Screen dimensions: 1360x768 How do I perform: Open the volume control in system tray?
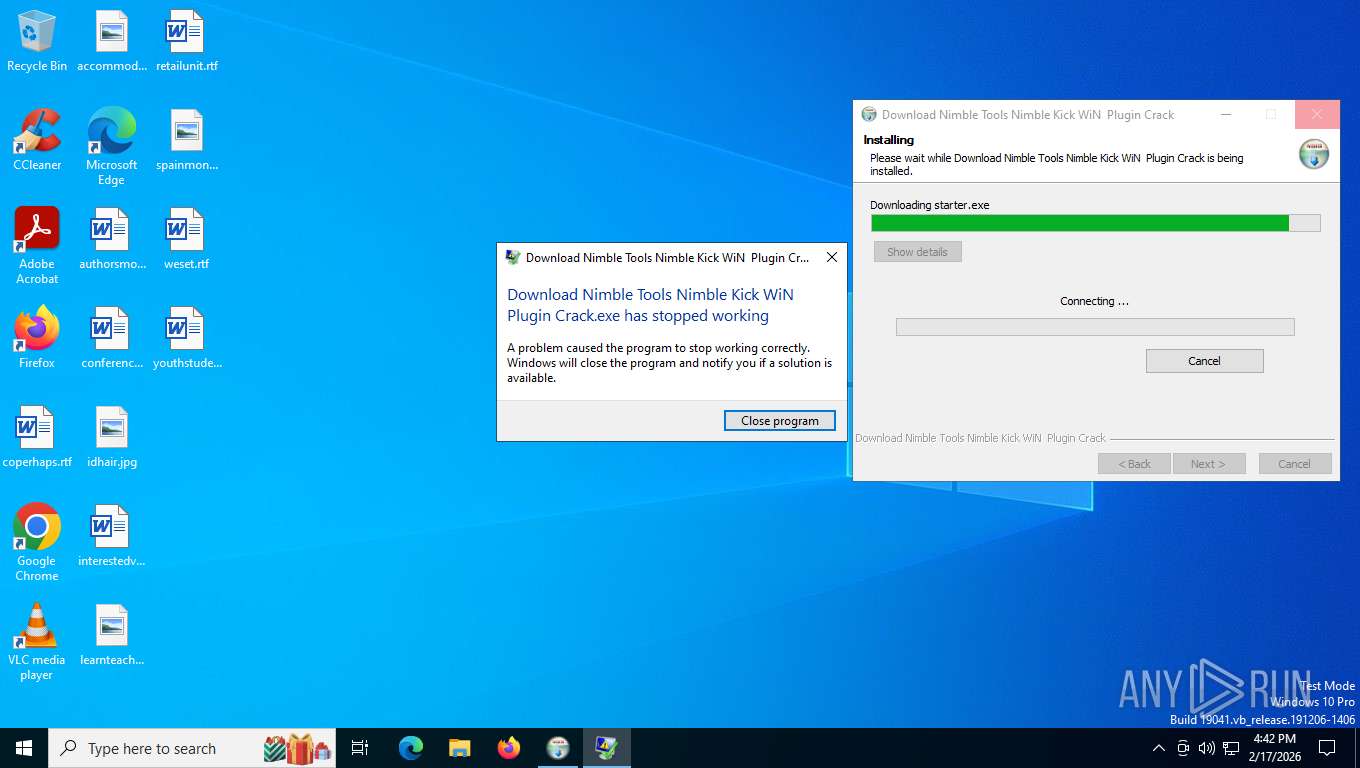(x=1207, y=748)
